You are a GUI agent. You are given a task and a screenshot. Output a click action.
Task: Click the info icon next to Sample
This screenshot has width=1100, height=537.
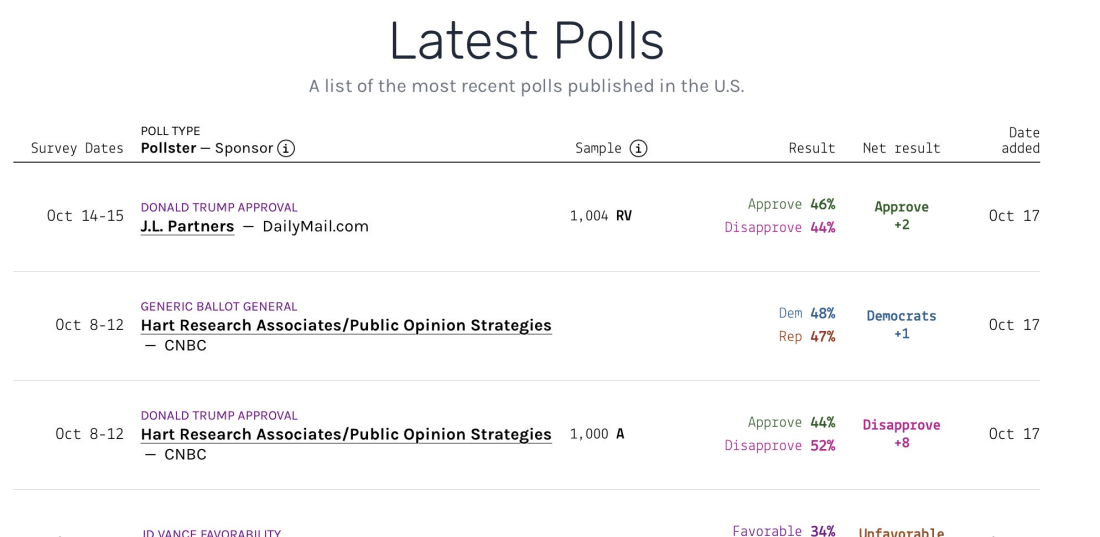tap(638, 148)
